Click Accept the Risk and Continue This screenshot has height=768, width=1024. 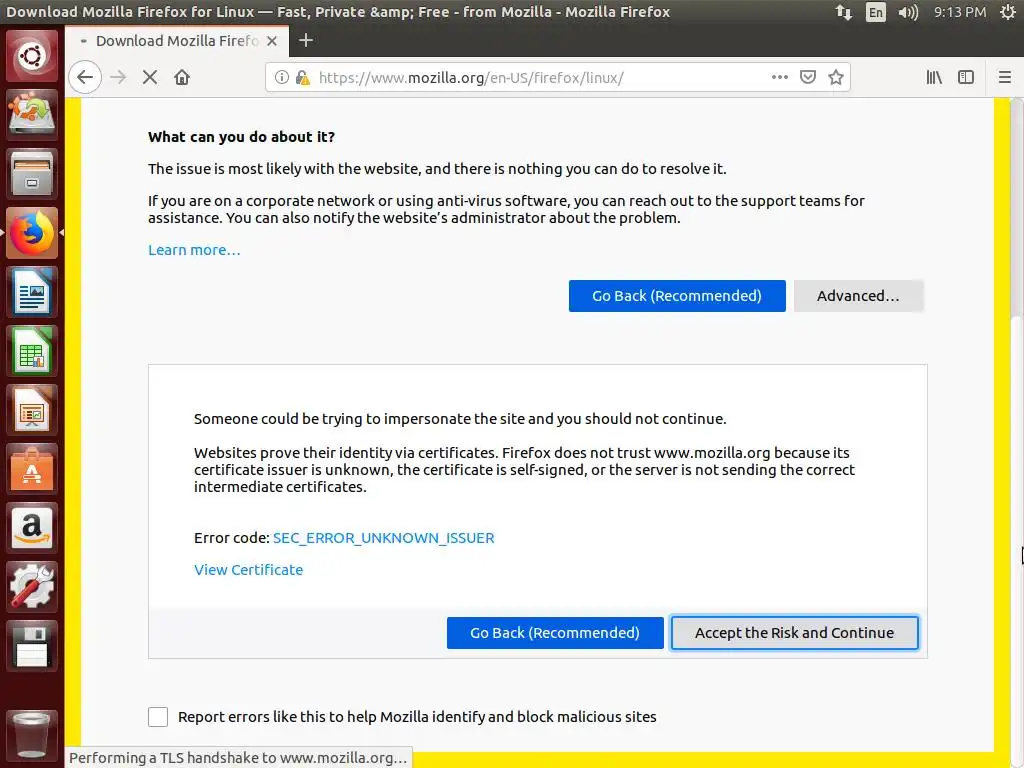(794, 633)
